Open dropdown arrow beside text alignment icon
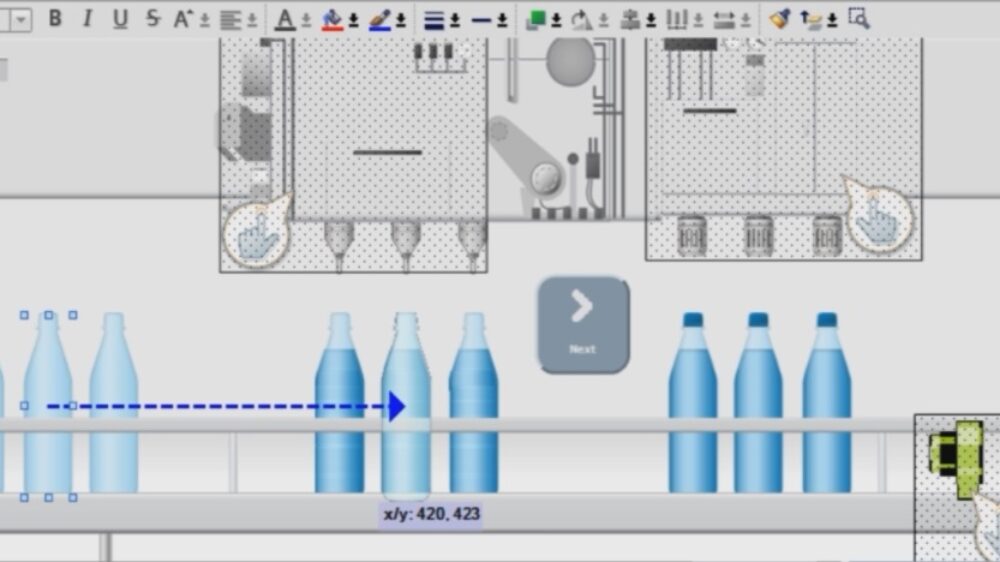Screen dimensions: 1000x562 (x=253, y=21)
